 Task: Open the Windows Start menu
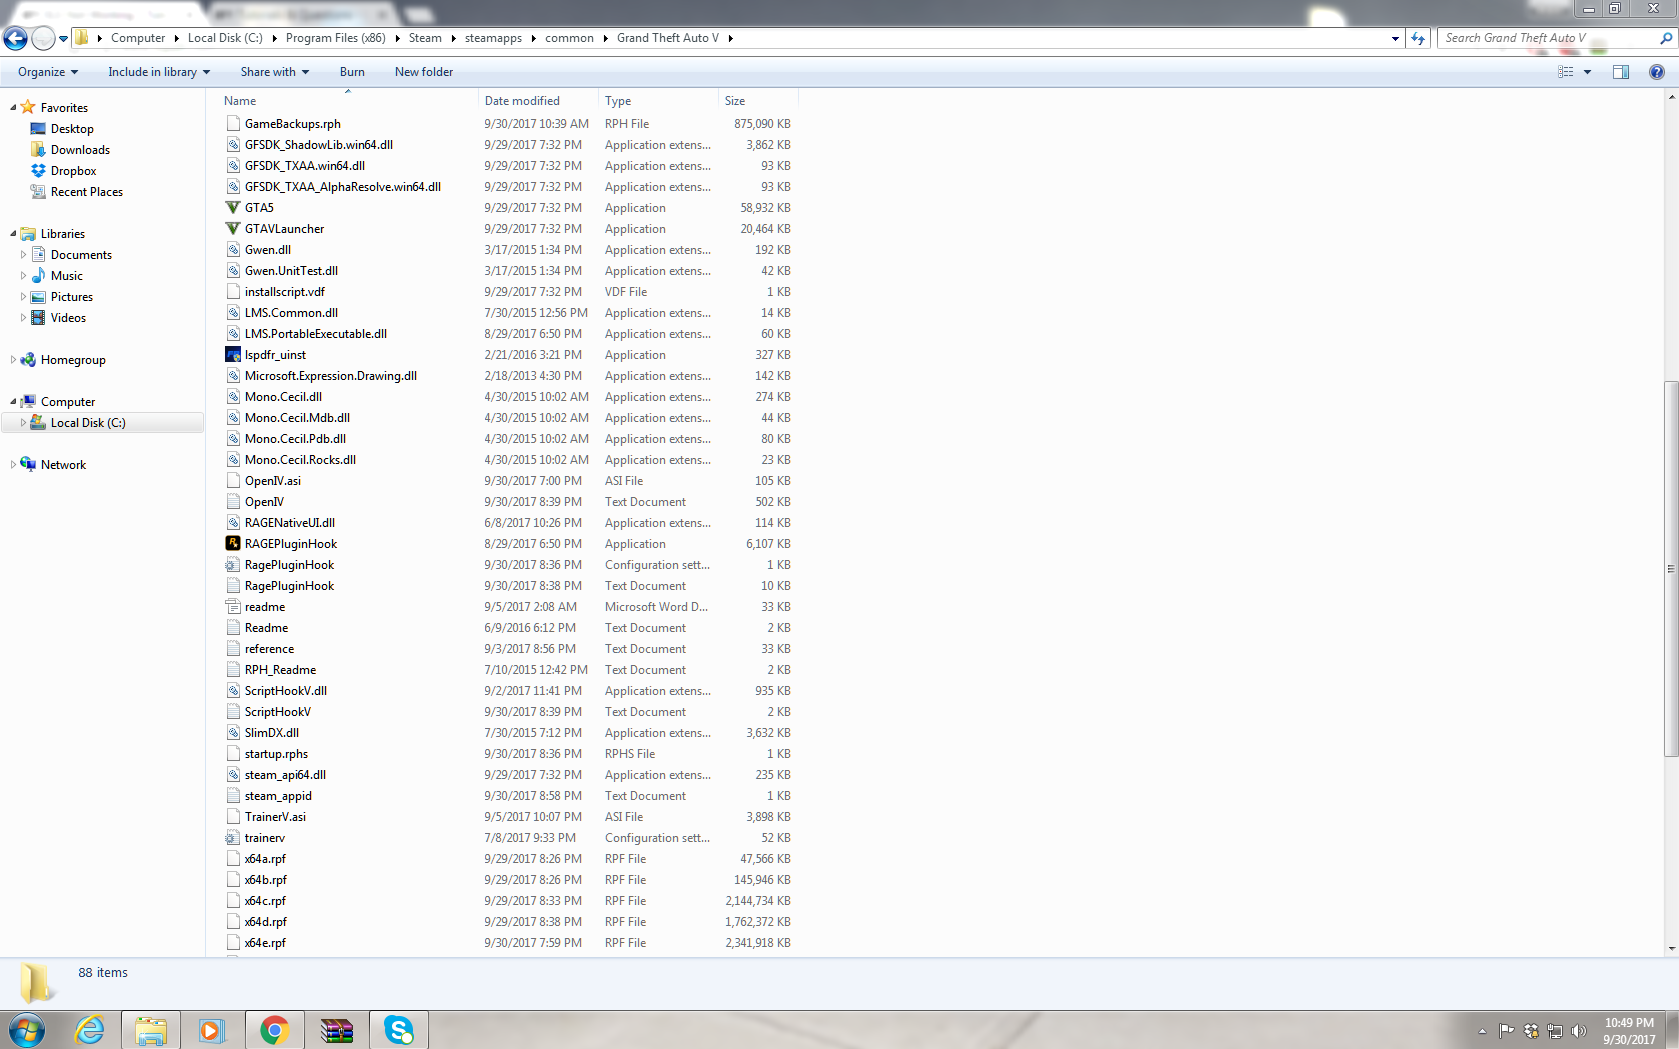[x=27, y=1030]
